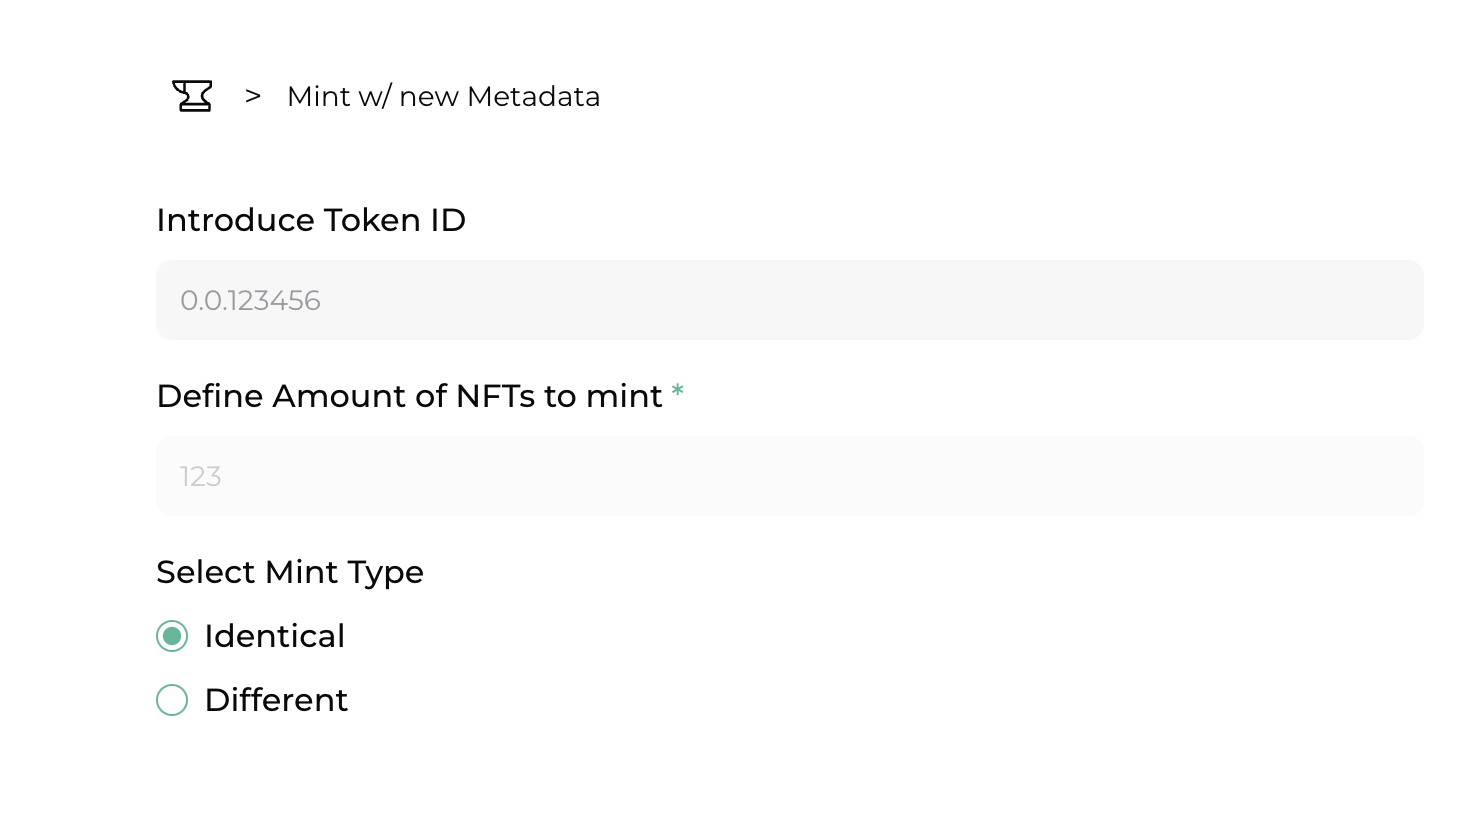
Task: Click the Define Amount of NFTs label
Action: point(409,396)
